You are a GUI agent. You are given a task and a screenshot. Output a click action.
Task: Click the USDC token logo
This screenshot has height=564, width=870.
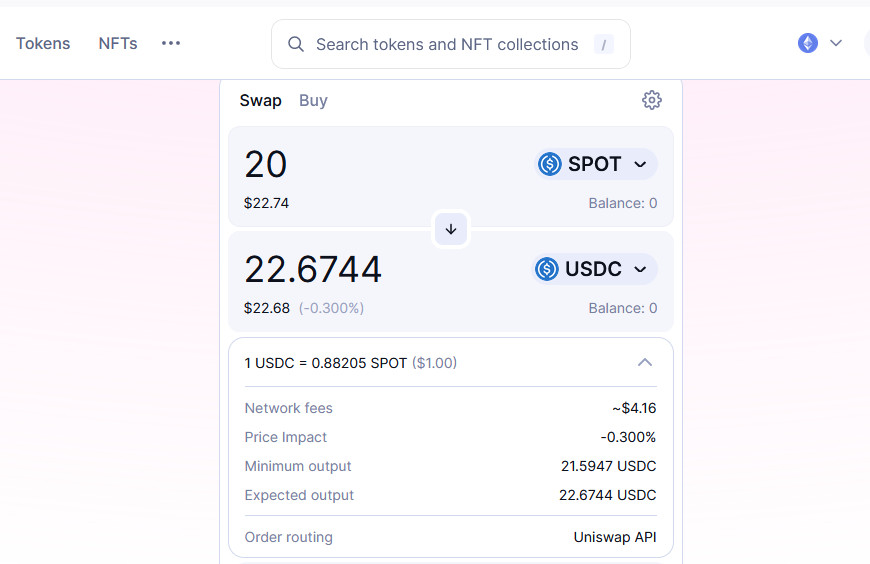coord(547,269)
